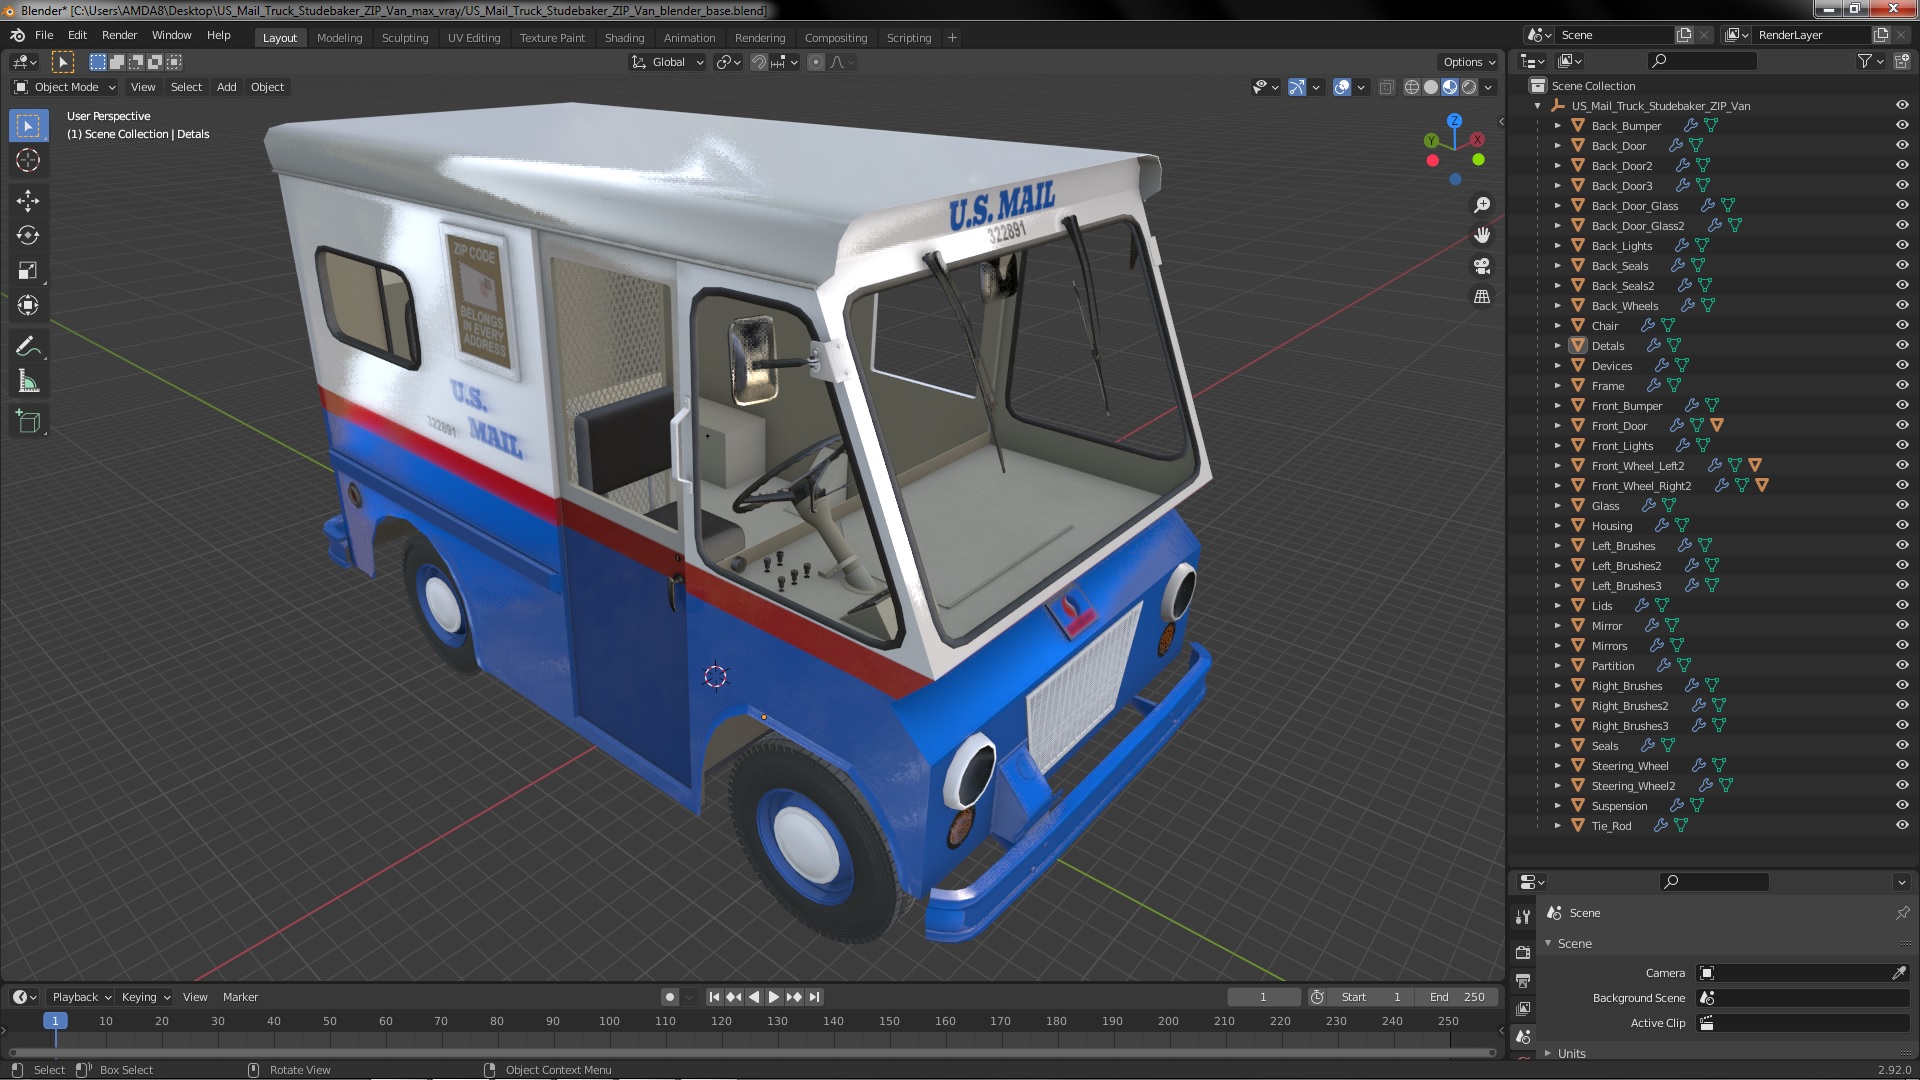Viewport: 1920px width, 1080px height.
Task: Toggle visibility of Tie_Rod
Action: (x=1902, y=826)
